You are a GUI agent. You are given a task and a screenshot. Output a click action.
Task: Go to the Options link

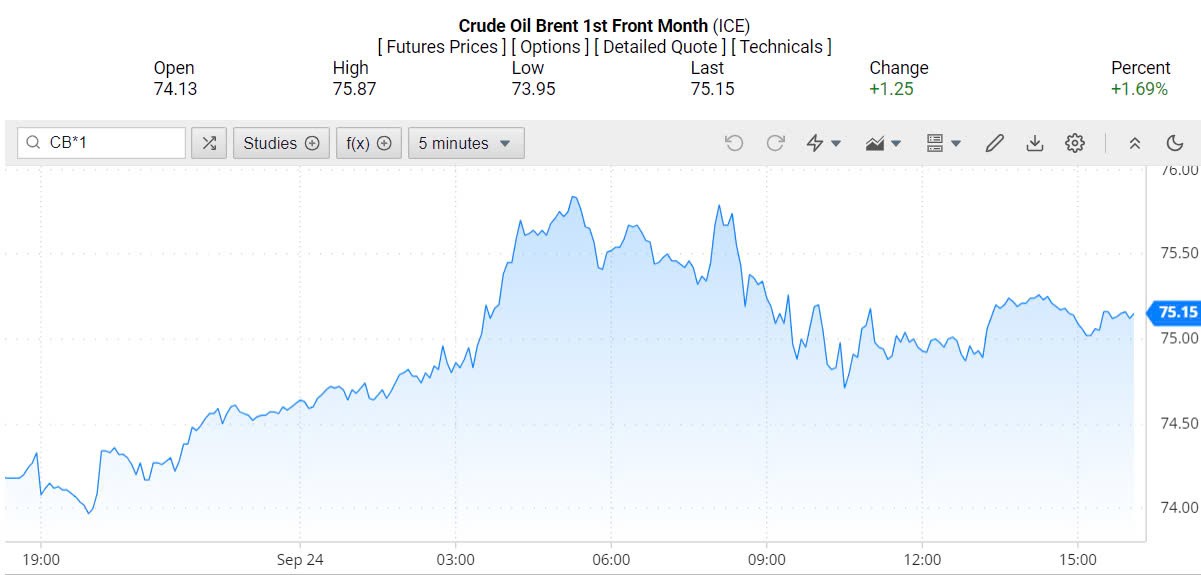click(x=551, y=47)
